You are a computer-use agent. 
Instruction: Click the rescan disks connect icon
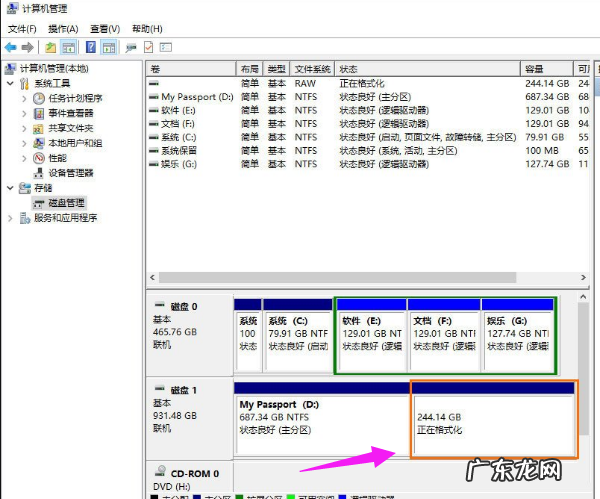click(x=131, y=47)
